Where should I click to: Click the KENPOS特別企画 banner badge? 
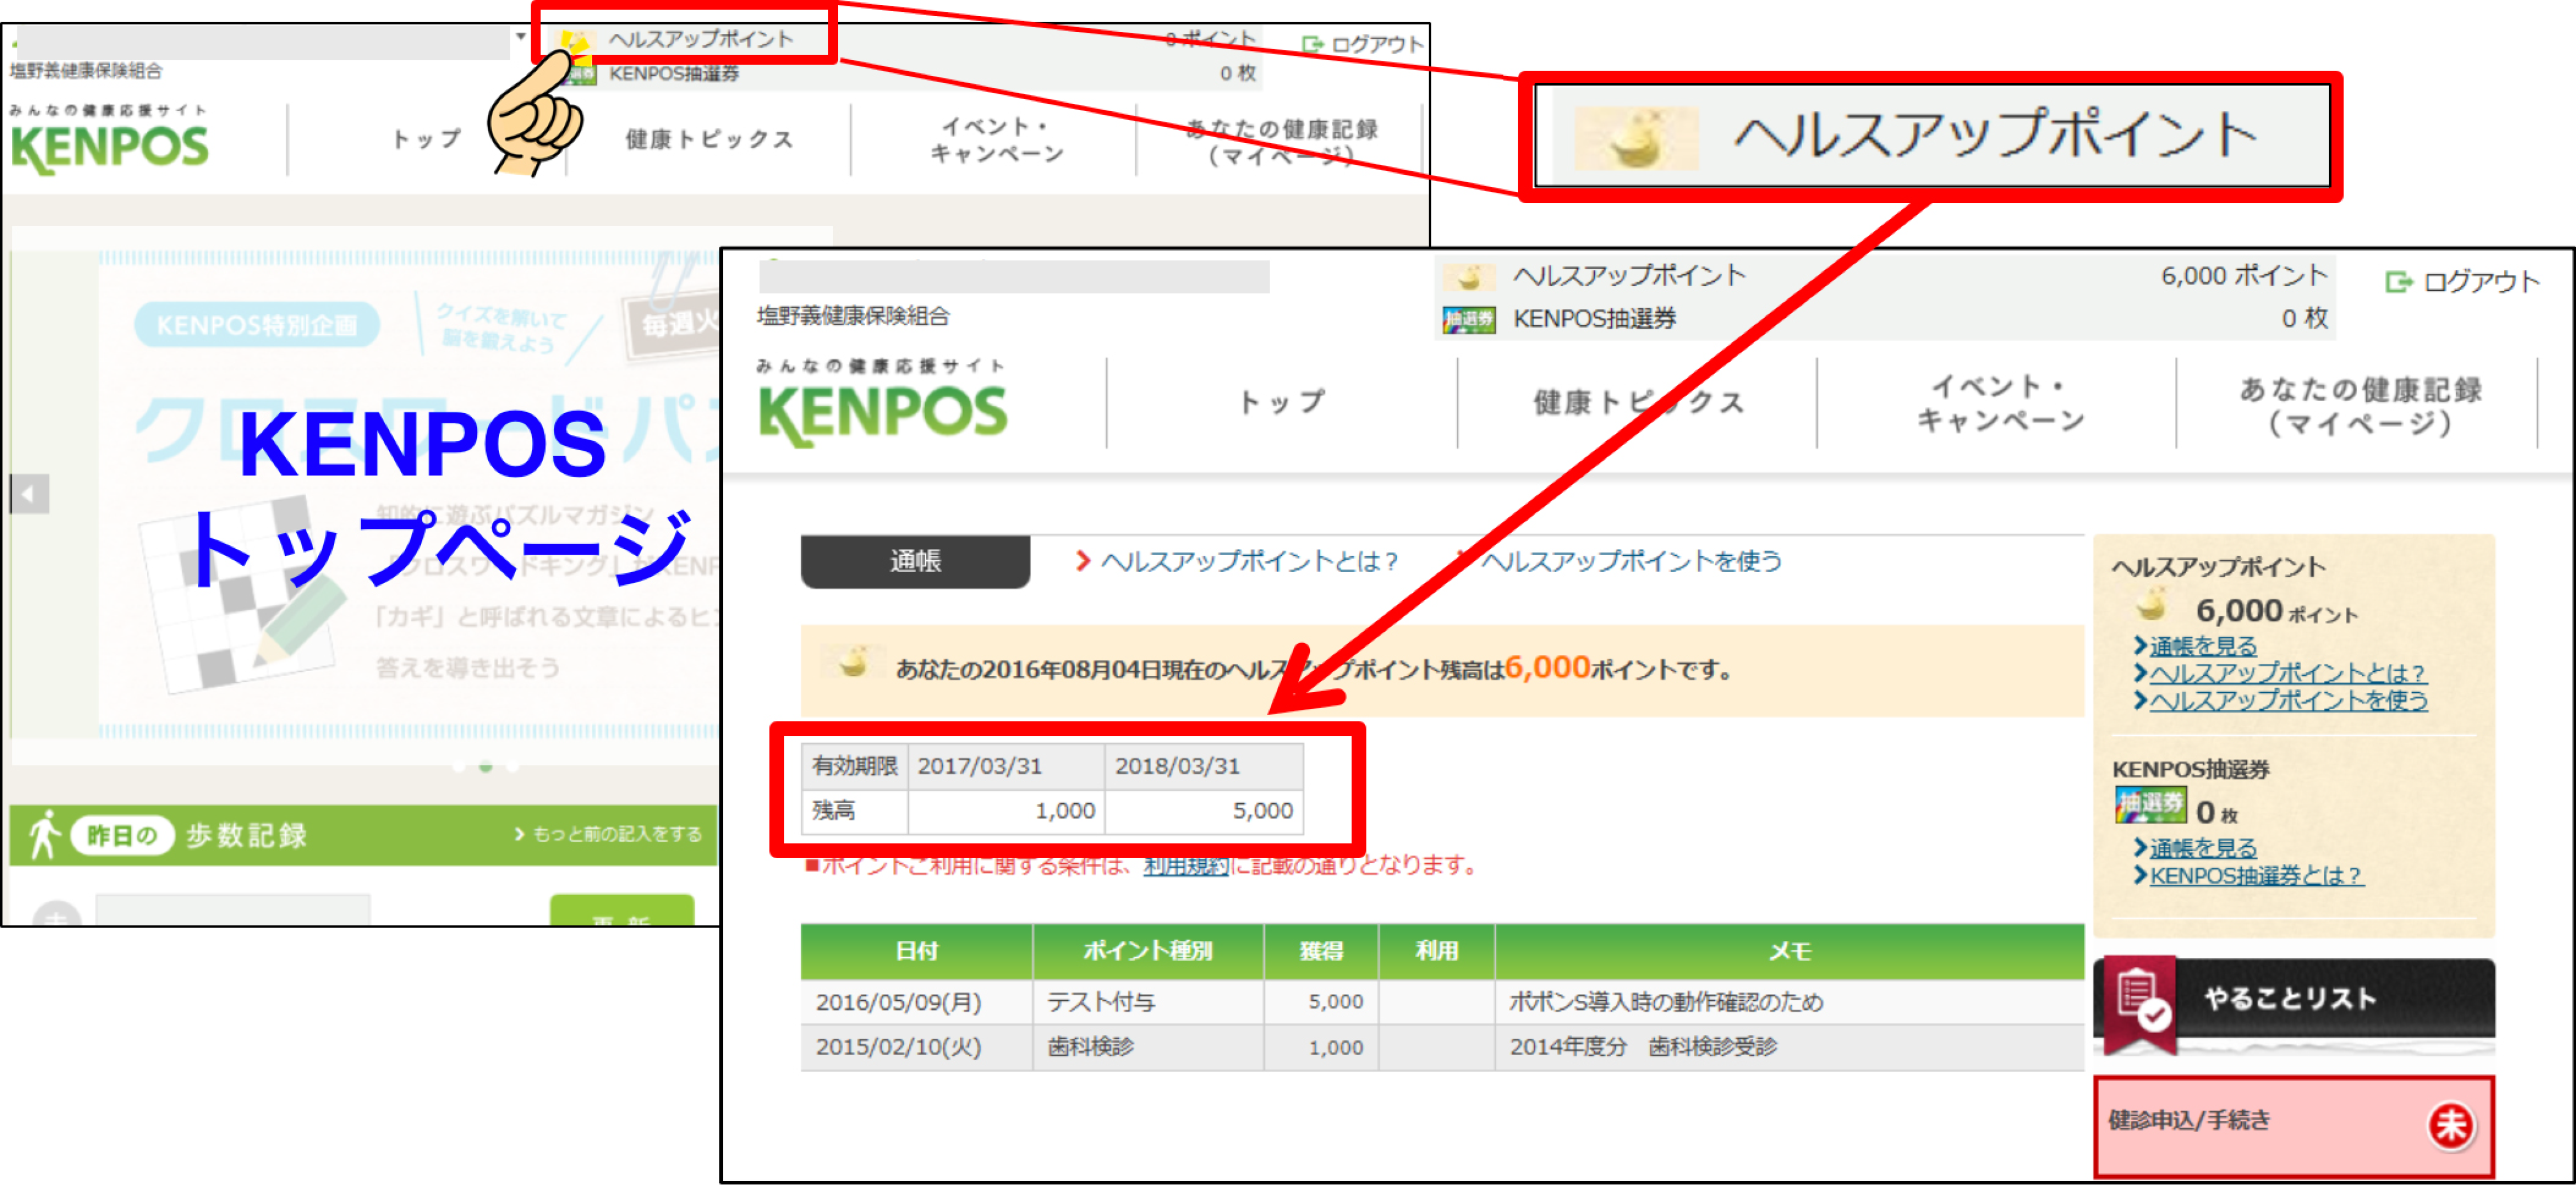pos(257,326)
